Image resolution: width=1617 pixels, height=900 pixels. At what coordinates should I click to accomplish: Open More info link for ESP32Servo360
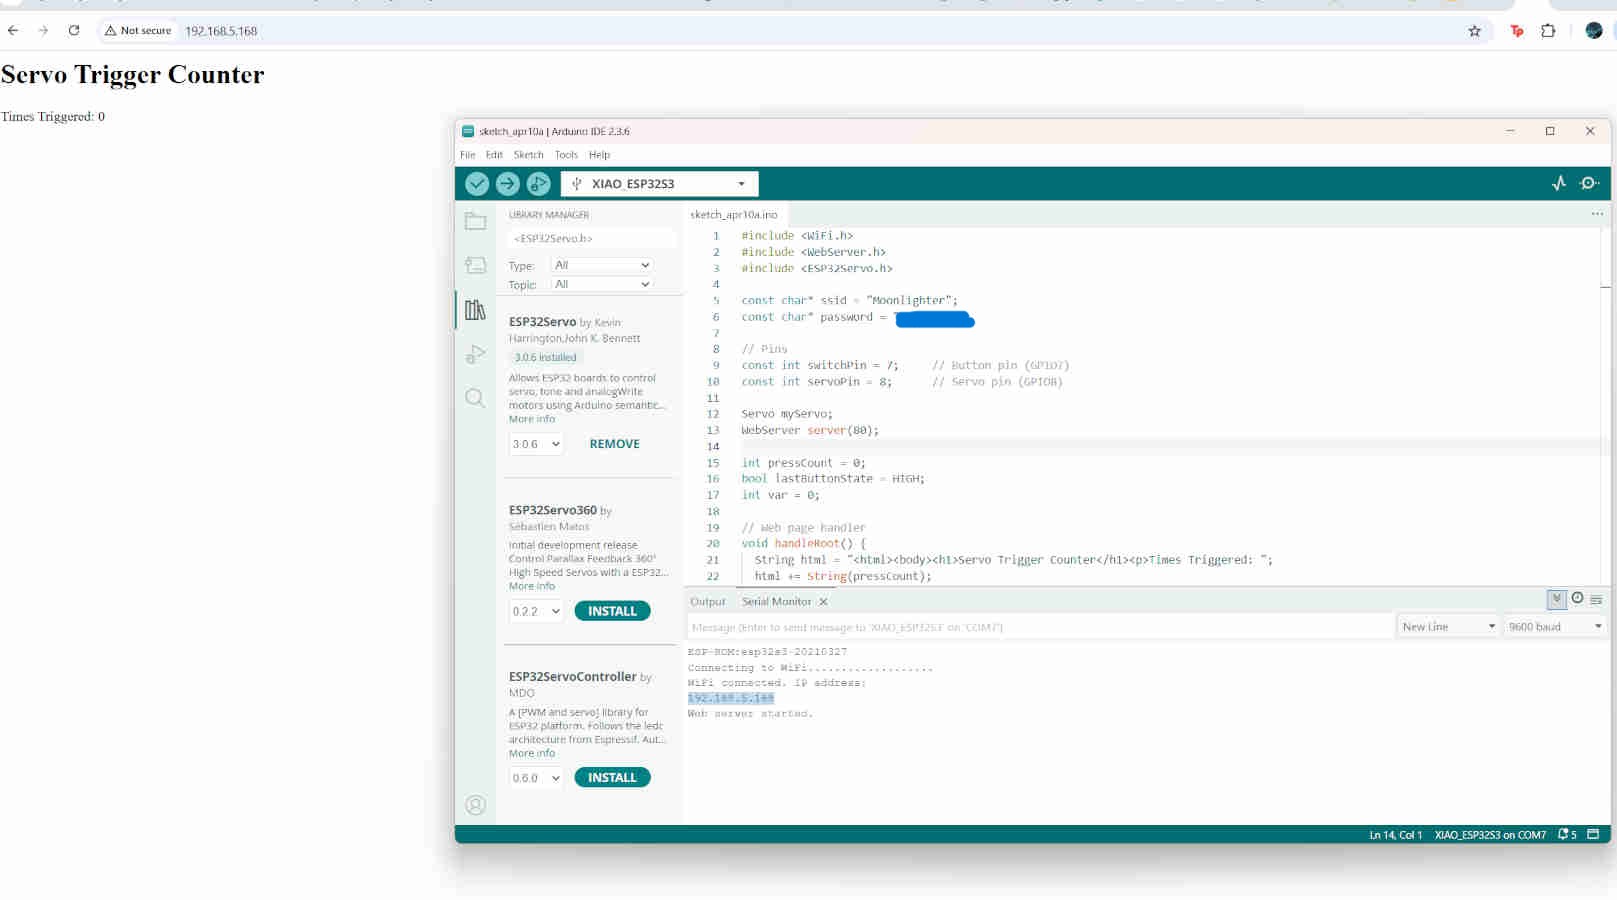pos(532,586)
